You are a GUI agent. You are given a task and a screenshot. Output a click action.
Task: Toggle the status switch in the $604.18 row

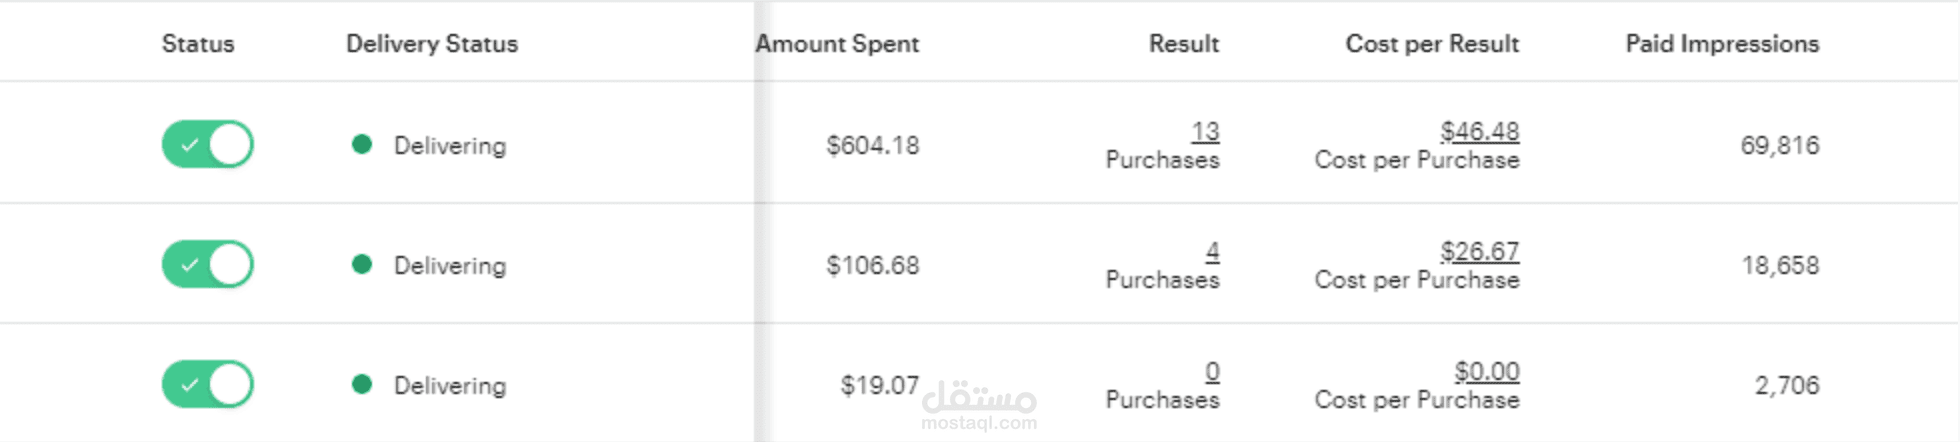[208, 145]
